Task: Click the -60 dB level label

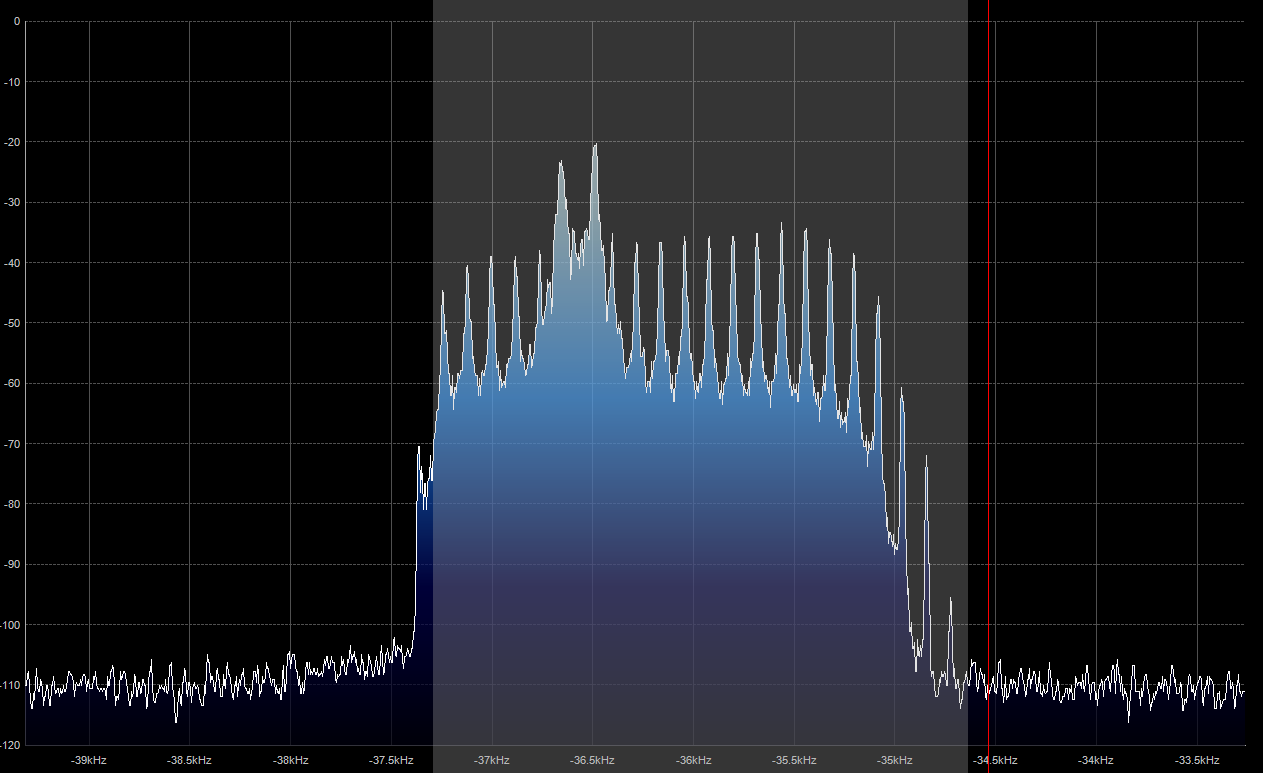Action: click(x=11, y=383)
